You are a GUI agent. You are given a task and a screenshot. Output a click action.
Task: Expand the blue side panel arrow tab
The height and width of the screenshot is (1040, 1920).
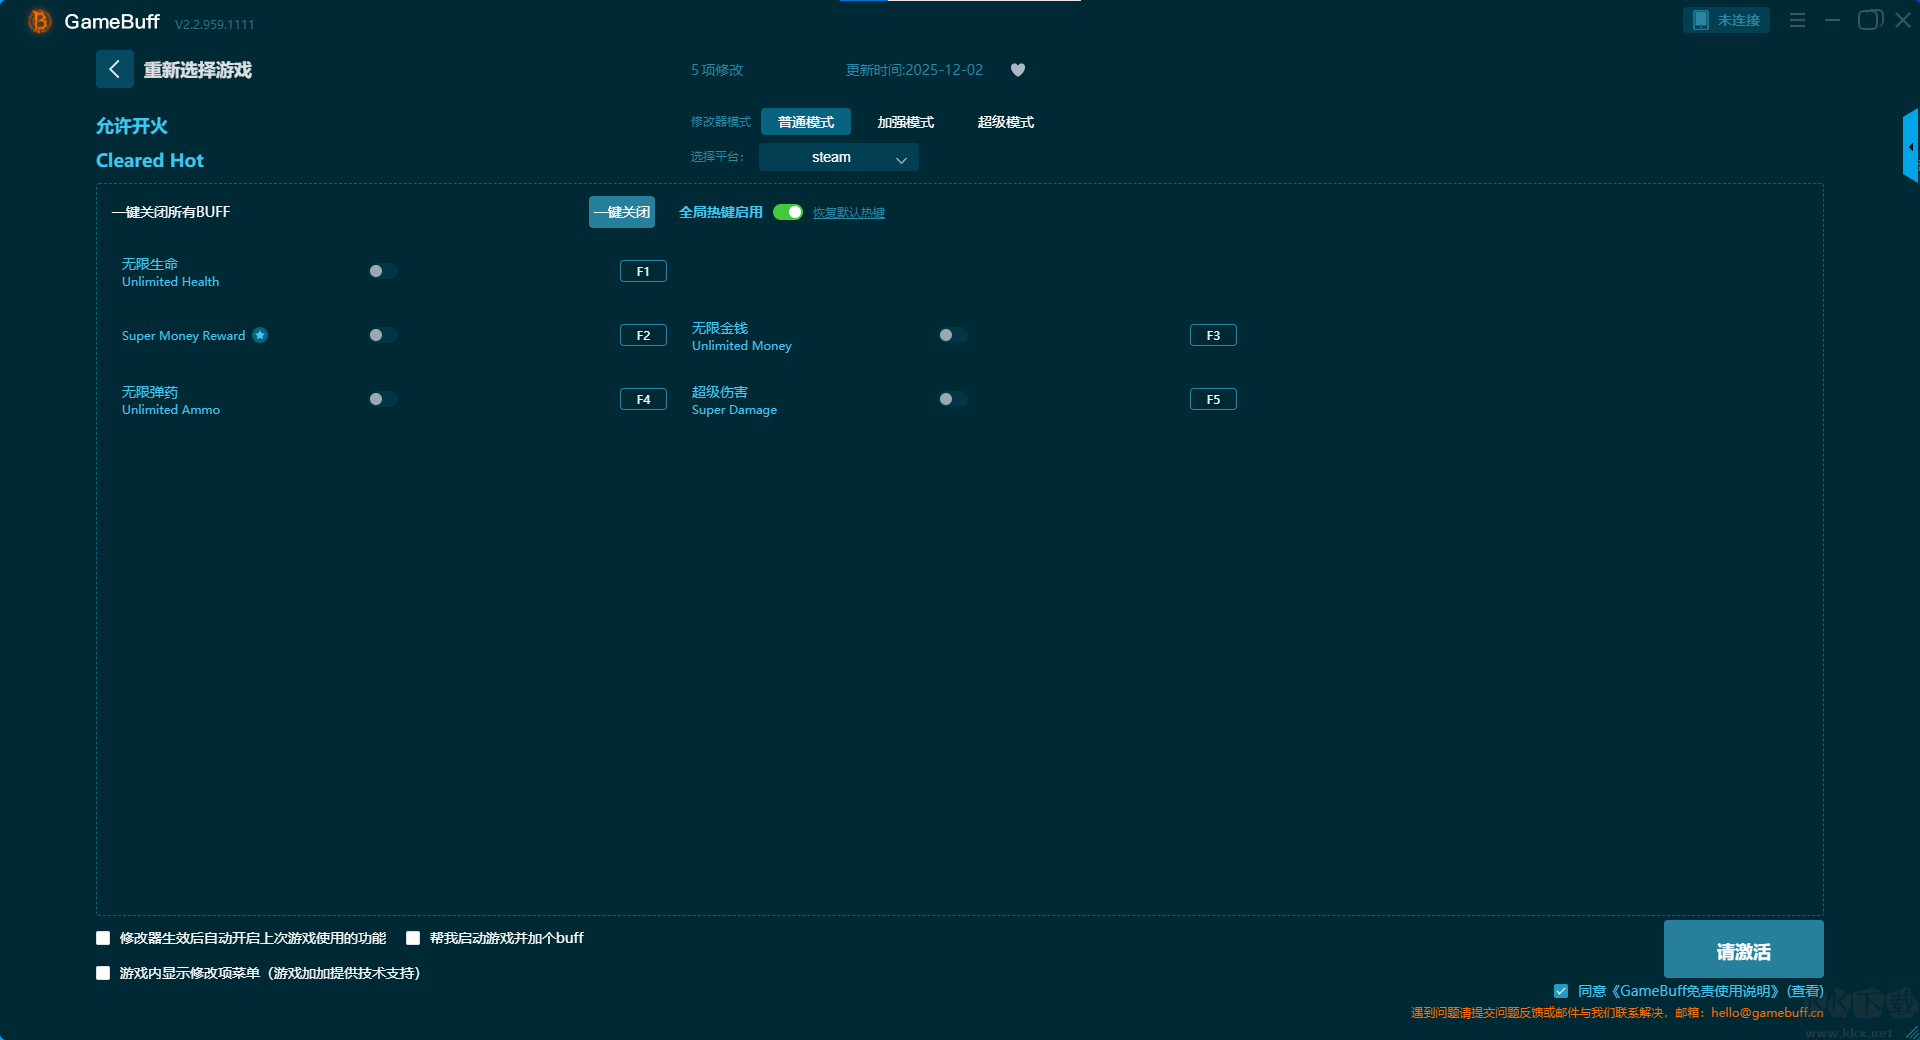(x=1910, y=146)
